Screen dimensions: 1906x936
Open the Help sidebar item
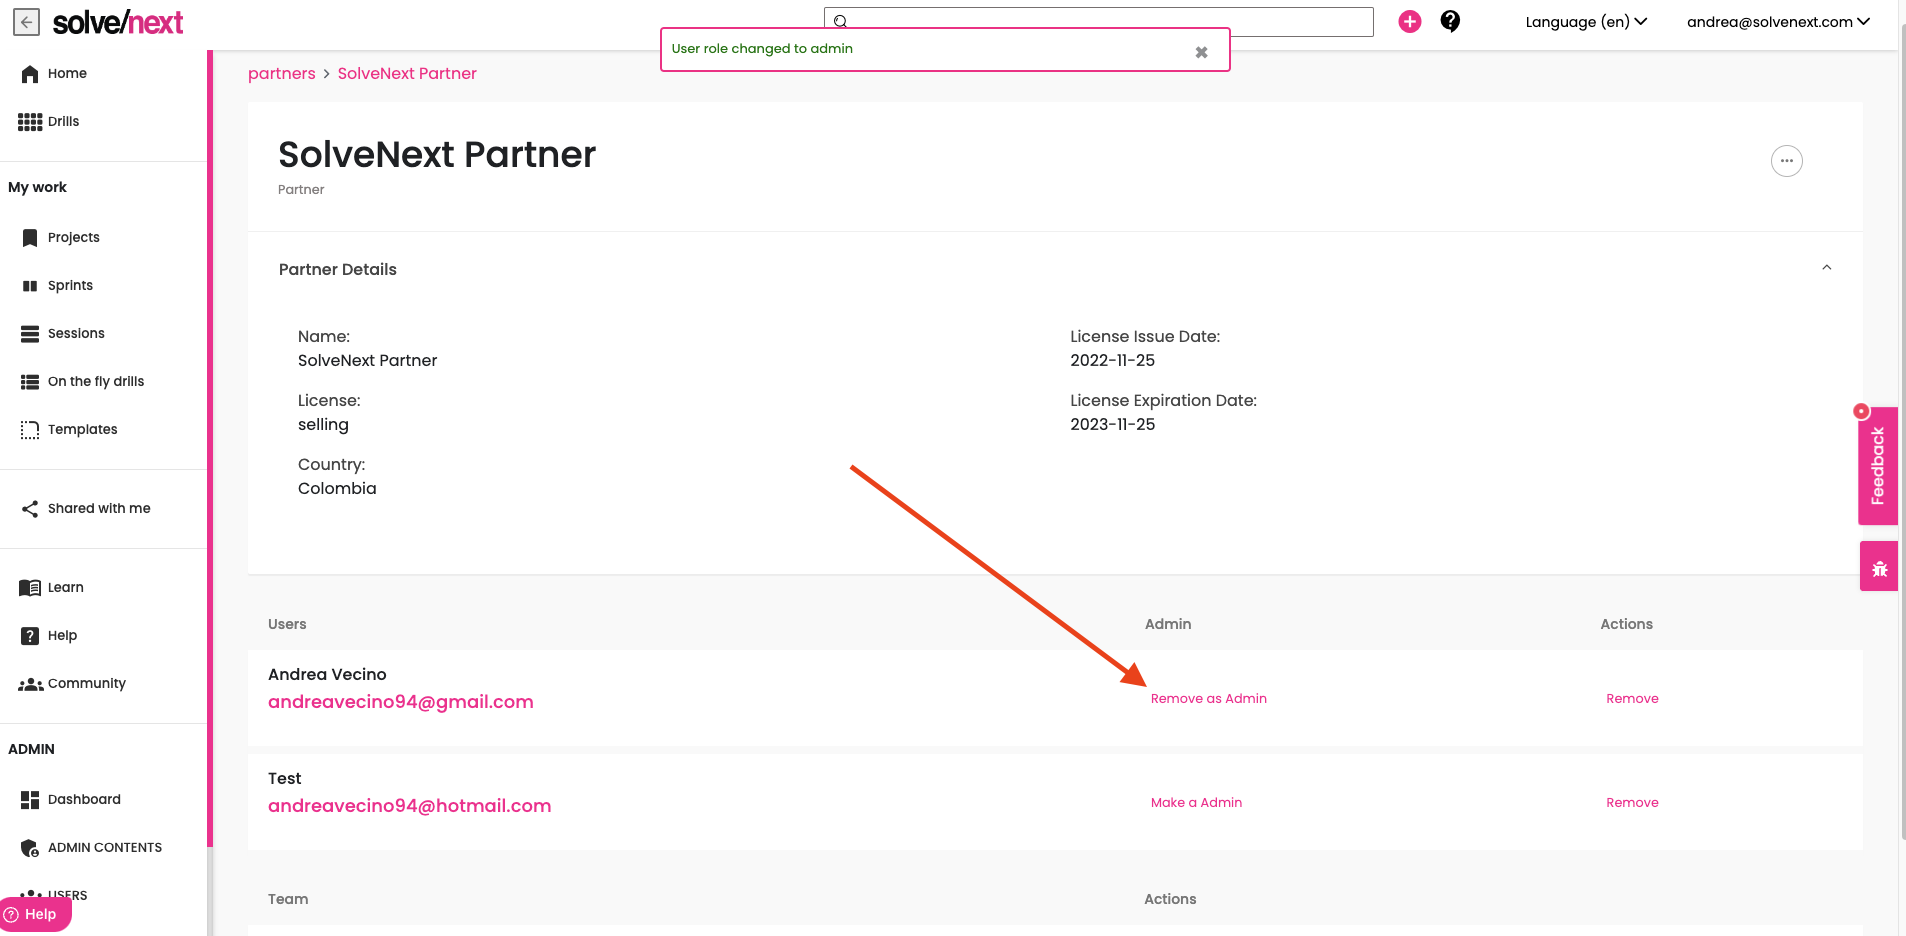tap(62, 636)
